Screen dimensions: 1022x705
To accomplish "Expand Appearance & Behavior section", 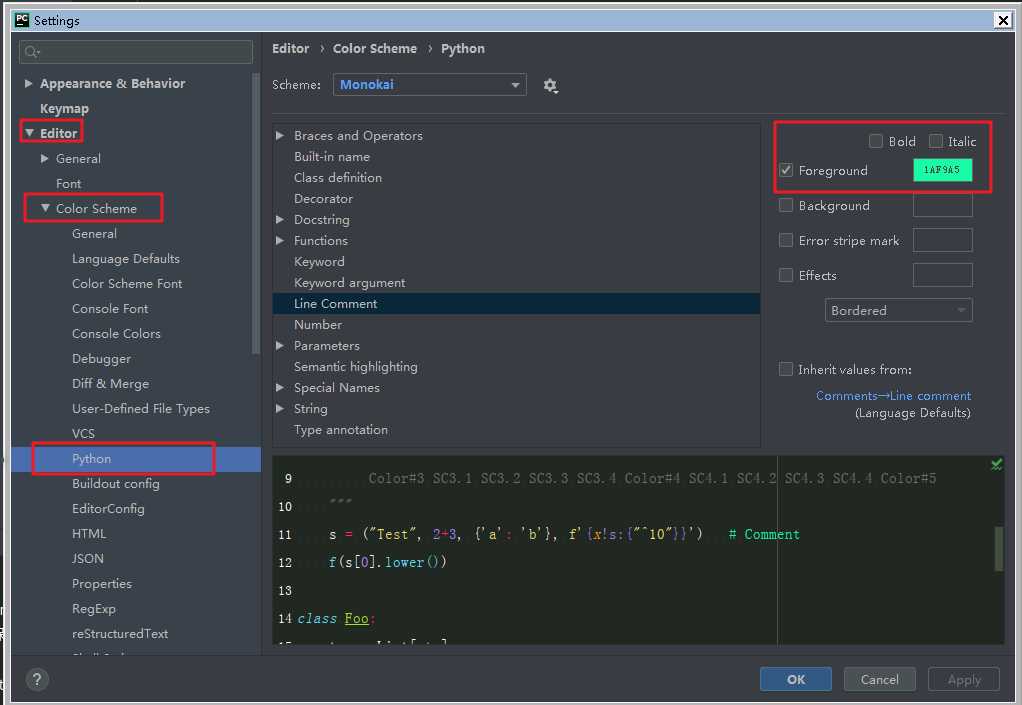I will (28, 83).
